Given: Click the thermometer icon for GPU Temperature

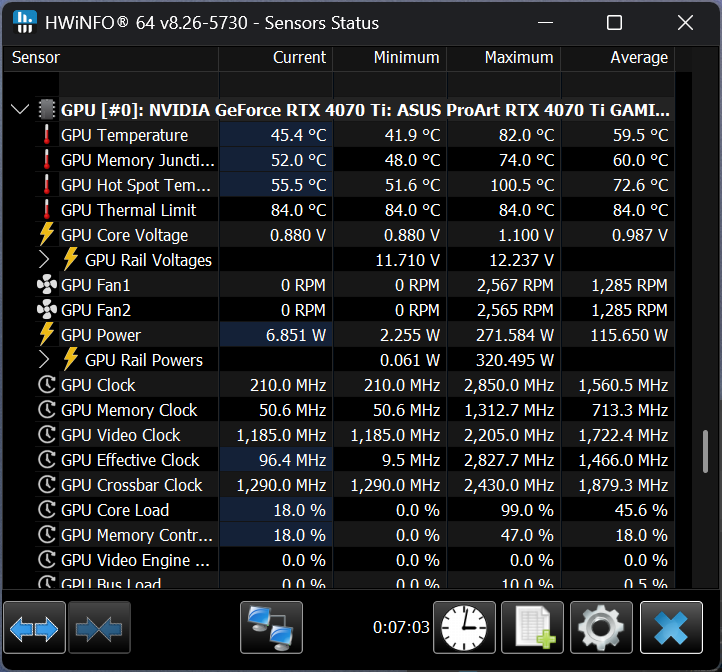Looking at the screenshot, I should pyautogui.click(x=47, y=134).
